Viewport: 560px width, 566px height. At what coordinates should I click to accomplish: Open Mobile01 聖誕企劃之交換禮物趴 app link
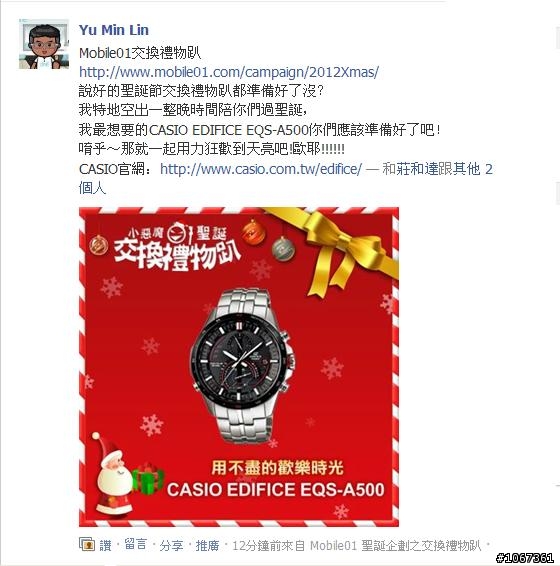coord(396,545)
